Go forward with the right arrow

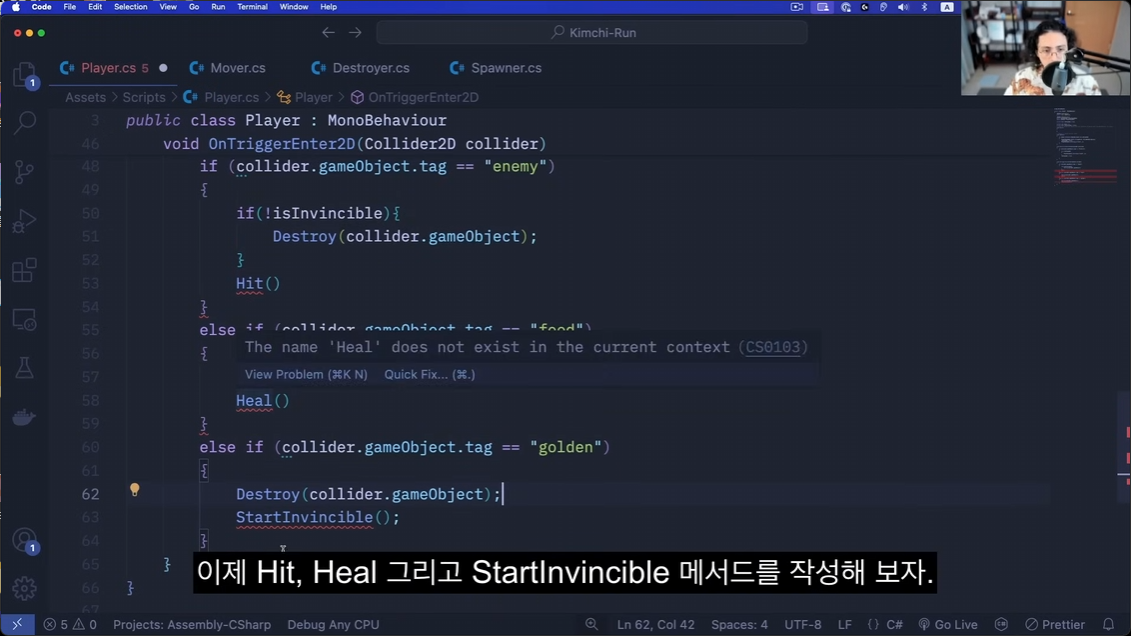pos(355,32)
